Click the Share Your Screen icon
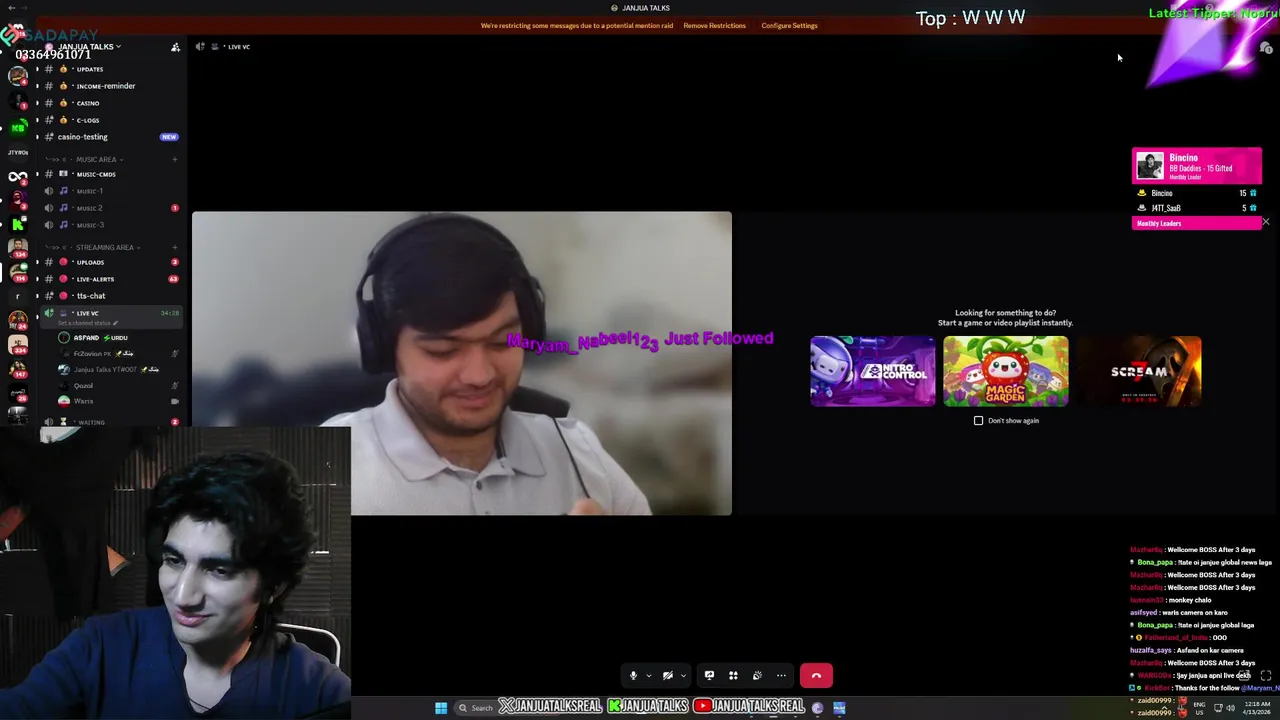 pyautogui.click(x=709, y=676)
